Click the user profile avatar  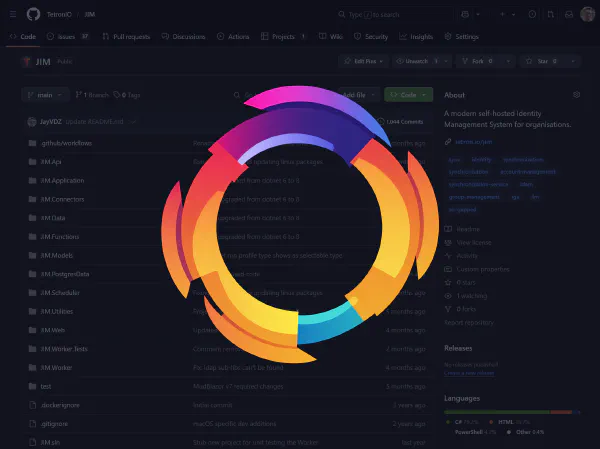coord(588,14)
